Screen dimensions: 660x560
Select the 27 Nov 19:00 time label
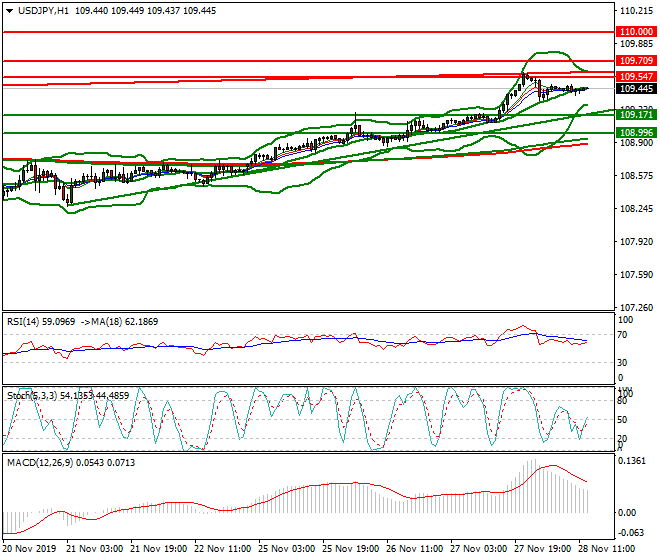coord(543,549)
